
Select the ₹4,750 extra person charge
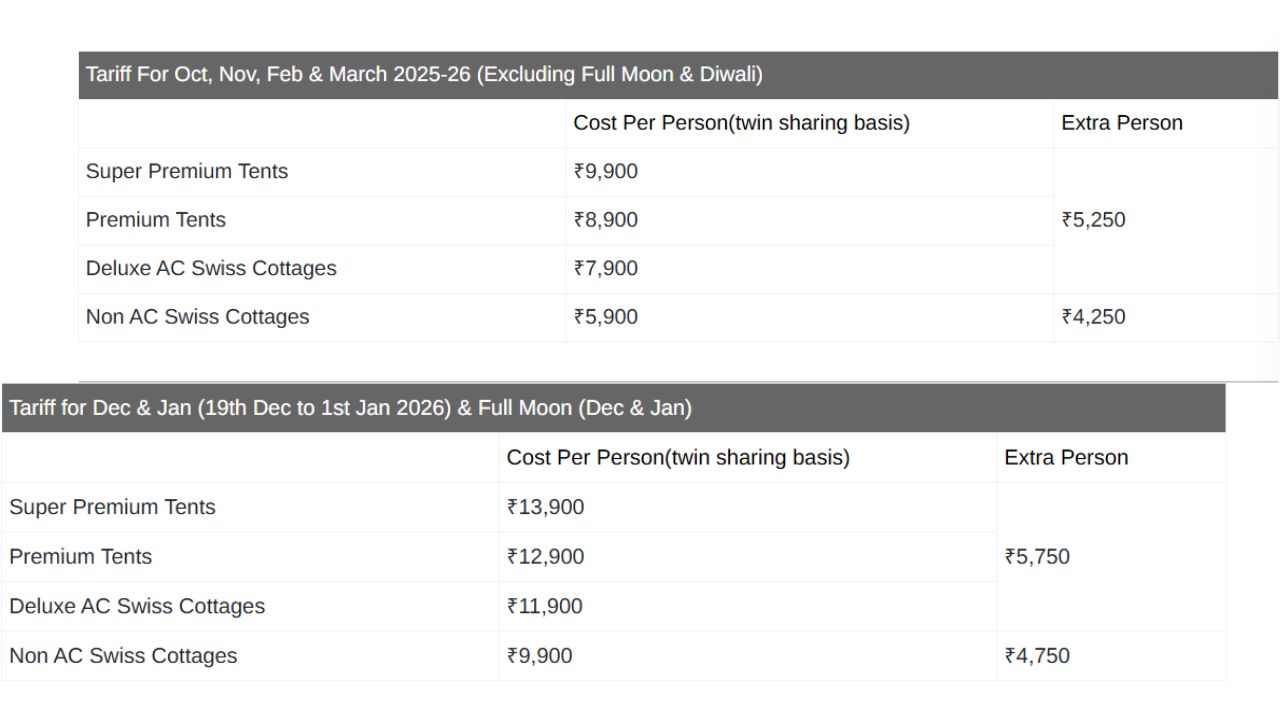(1037, 656)
